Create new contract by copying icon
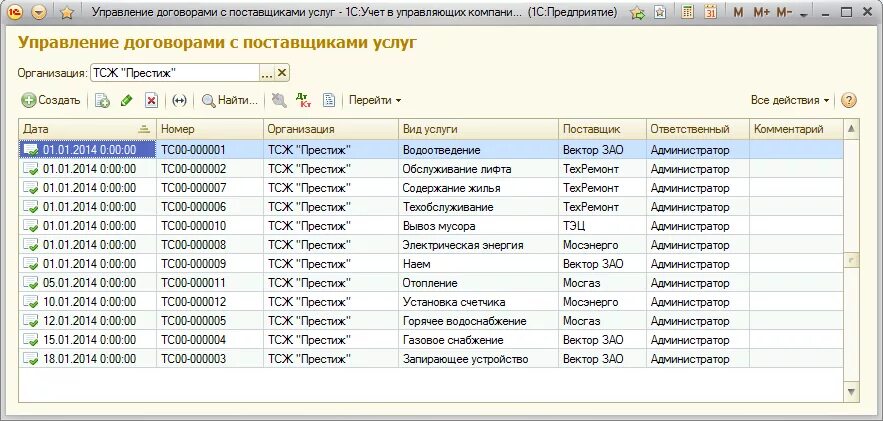This screenshot has height=421, width=883. coord(102,101)
